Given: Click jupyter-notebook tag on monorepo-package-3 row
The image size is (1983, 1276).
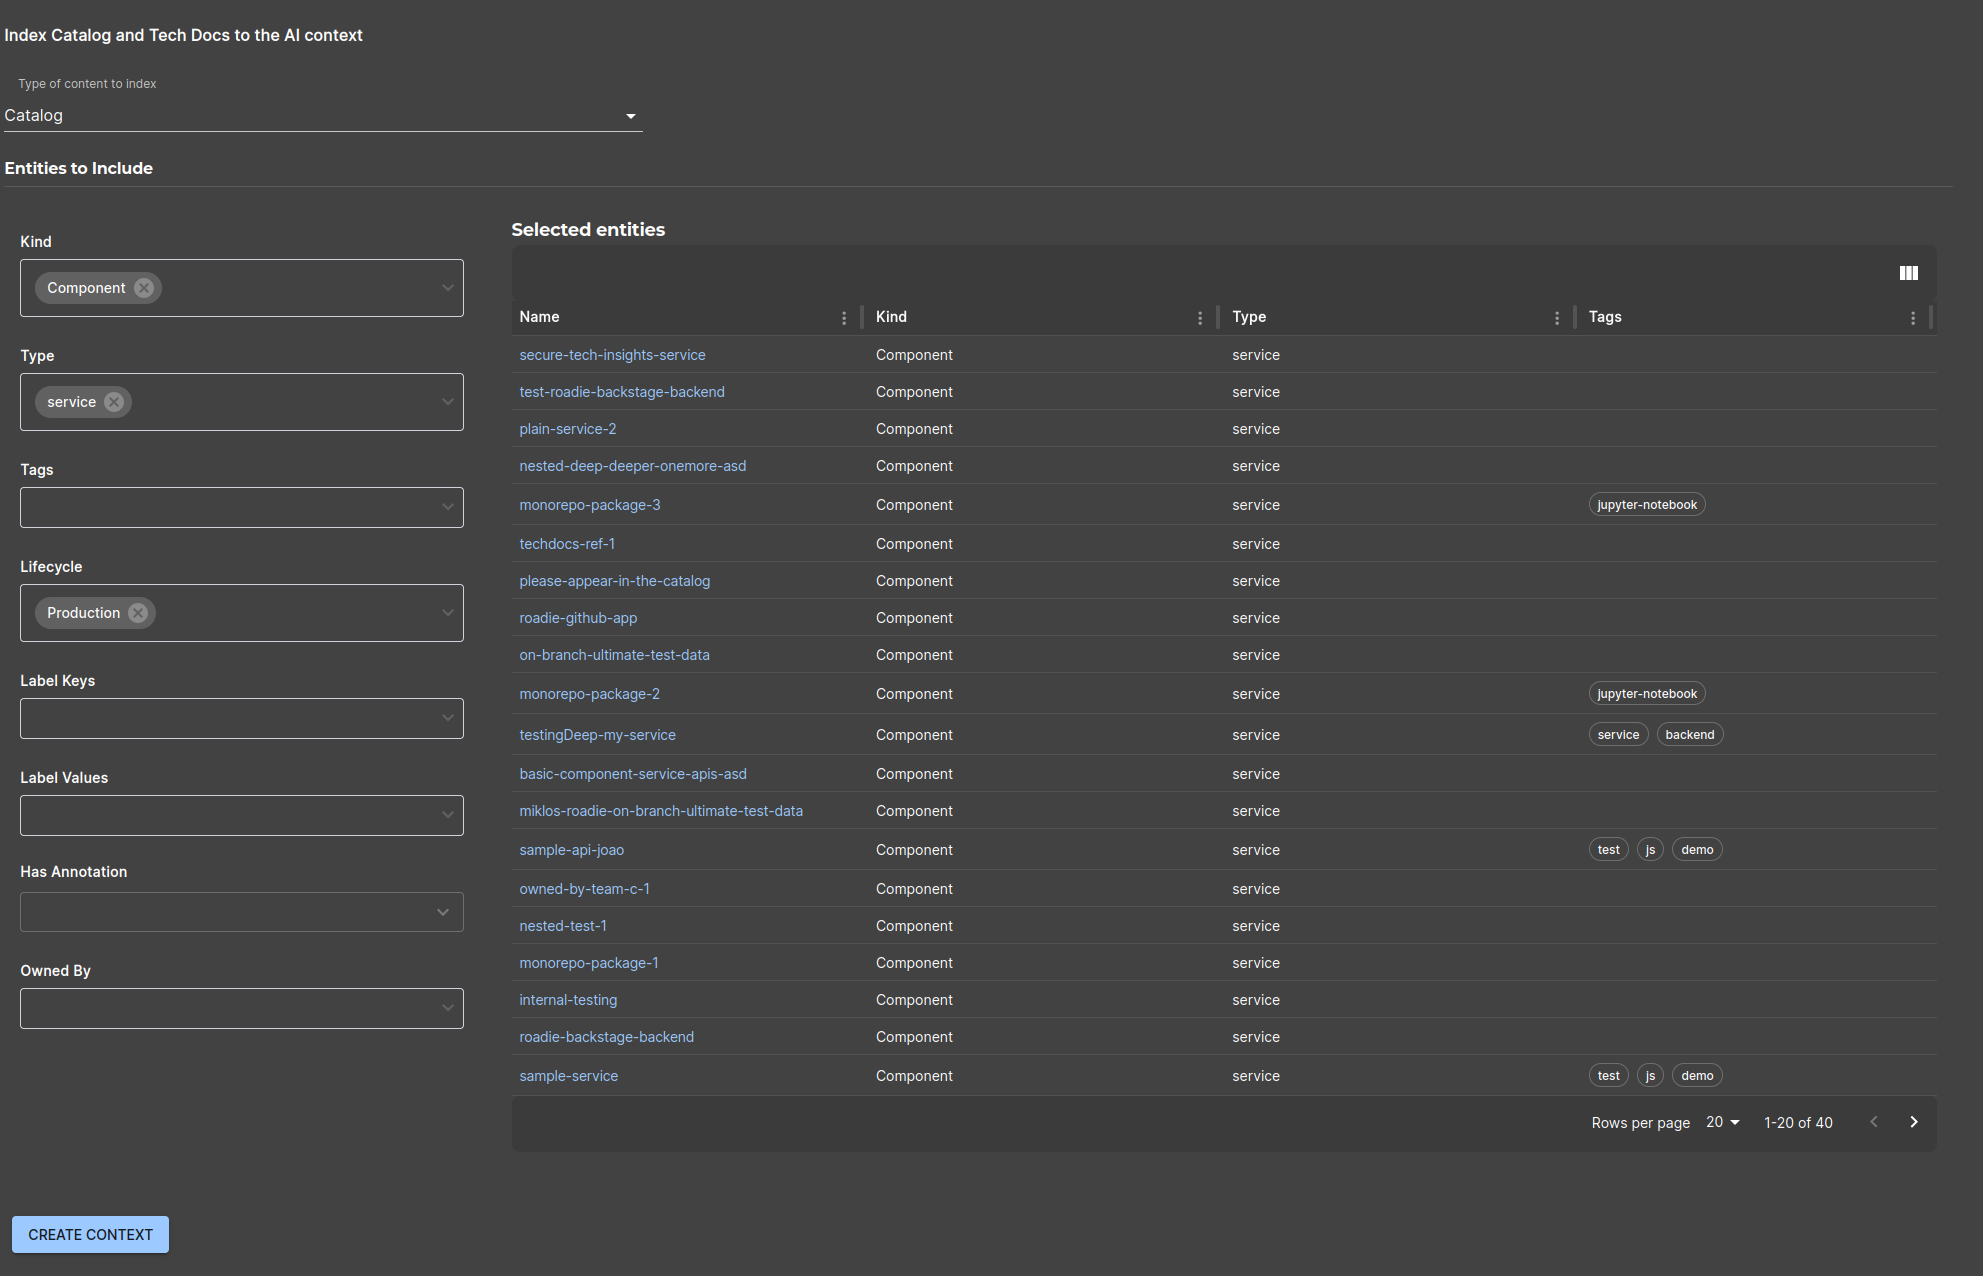Looking at the screenshot, I should point(1646,505).
